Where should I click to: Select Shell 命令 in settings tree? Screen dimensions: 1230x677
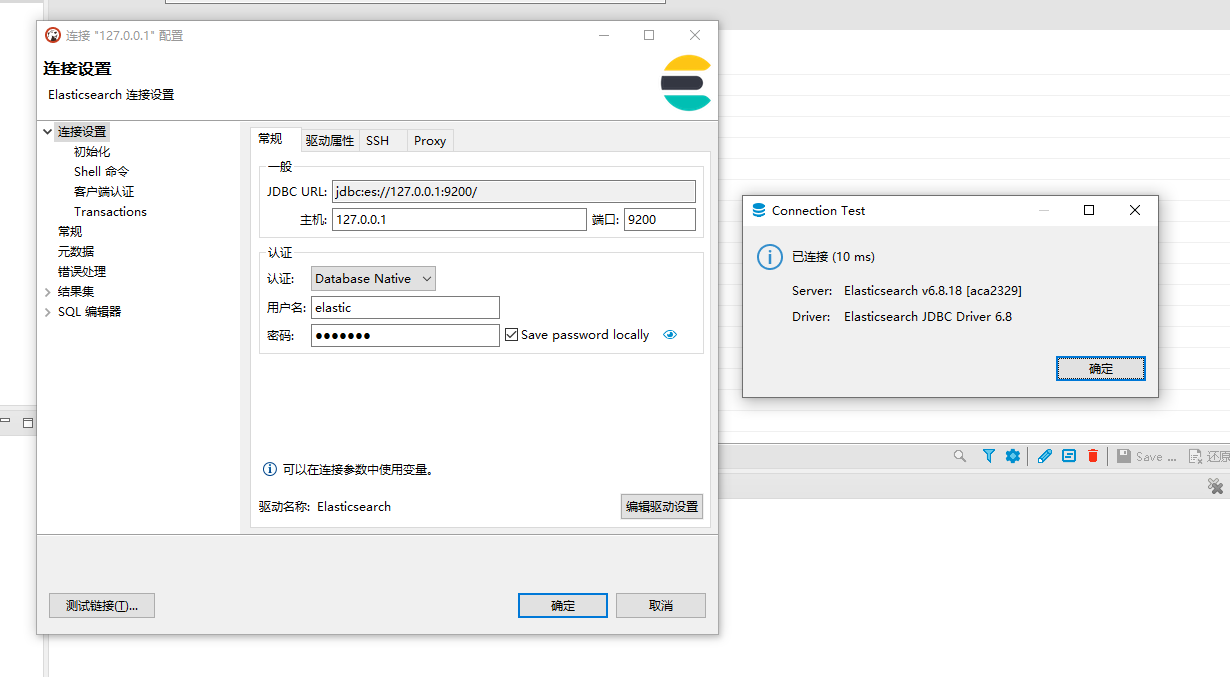point(101,171)
